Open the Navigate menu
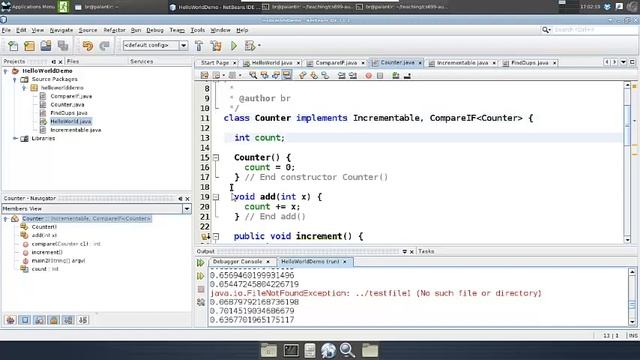The image size is (640, 360). 61,30
